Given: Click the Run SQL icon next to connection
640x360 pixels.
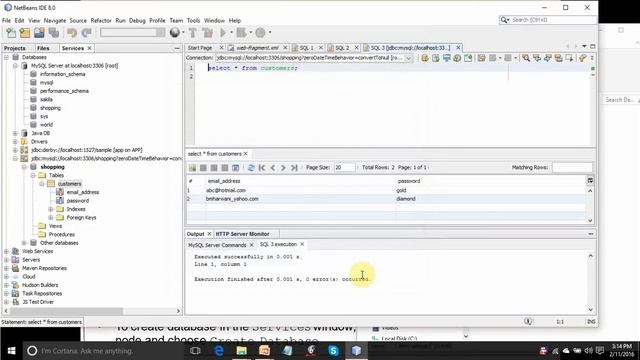Looking at the screenshot, I should pyautogui.click(x=425, y=58).
